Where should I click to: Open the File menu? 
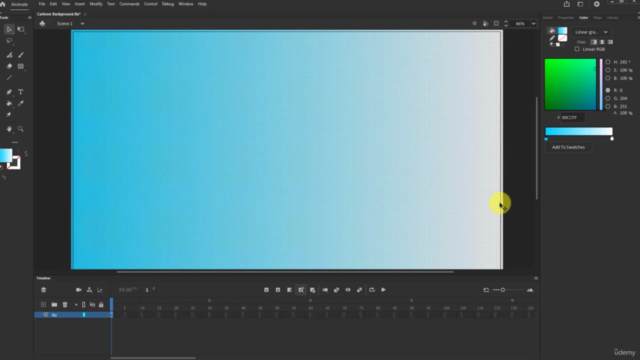pos(42,4)
